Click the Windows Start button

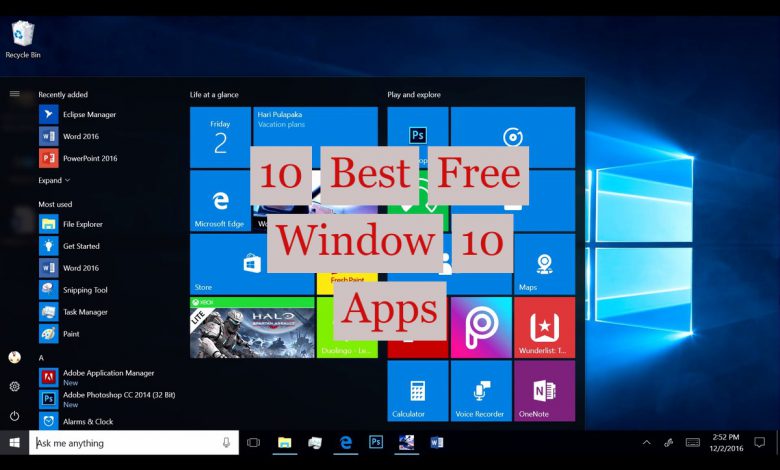(14, 442)
